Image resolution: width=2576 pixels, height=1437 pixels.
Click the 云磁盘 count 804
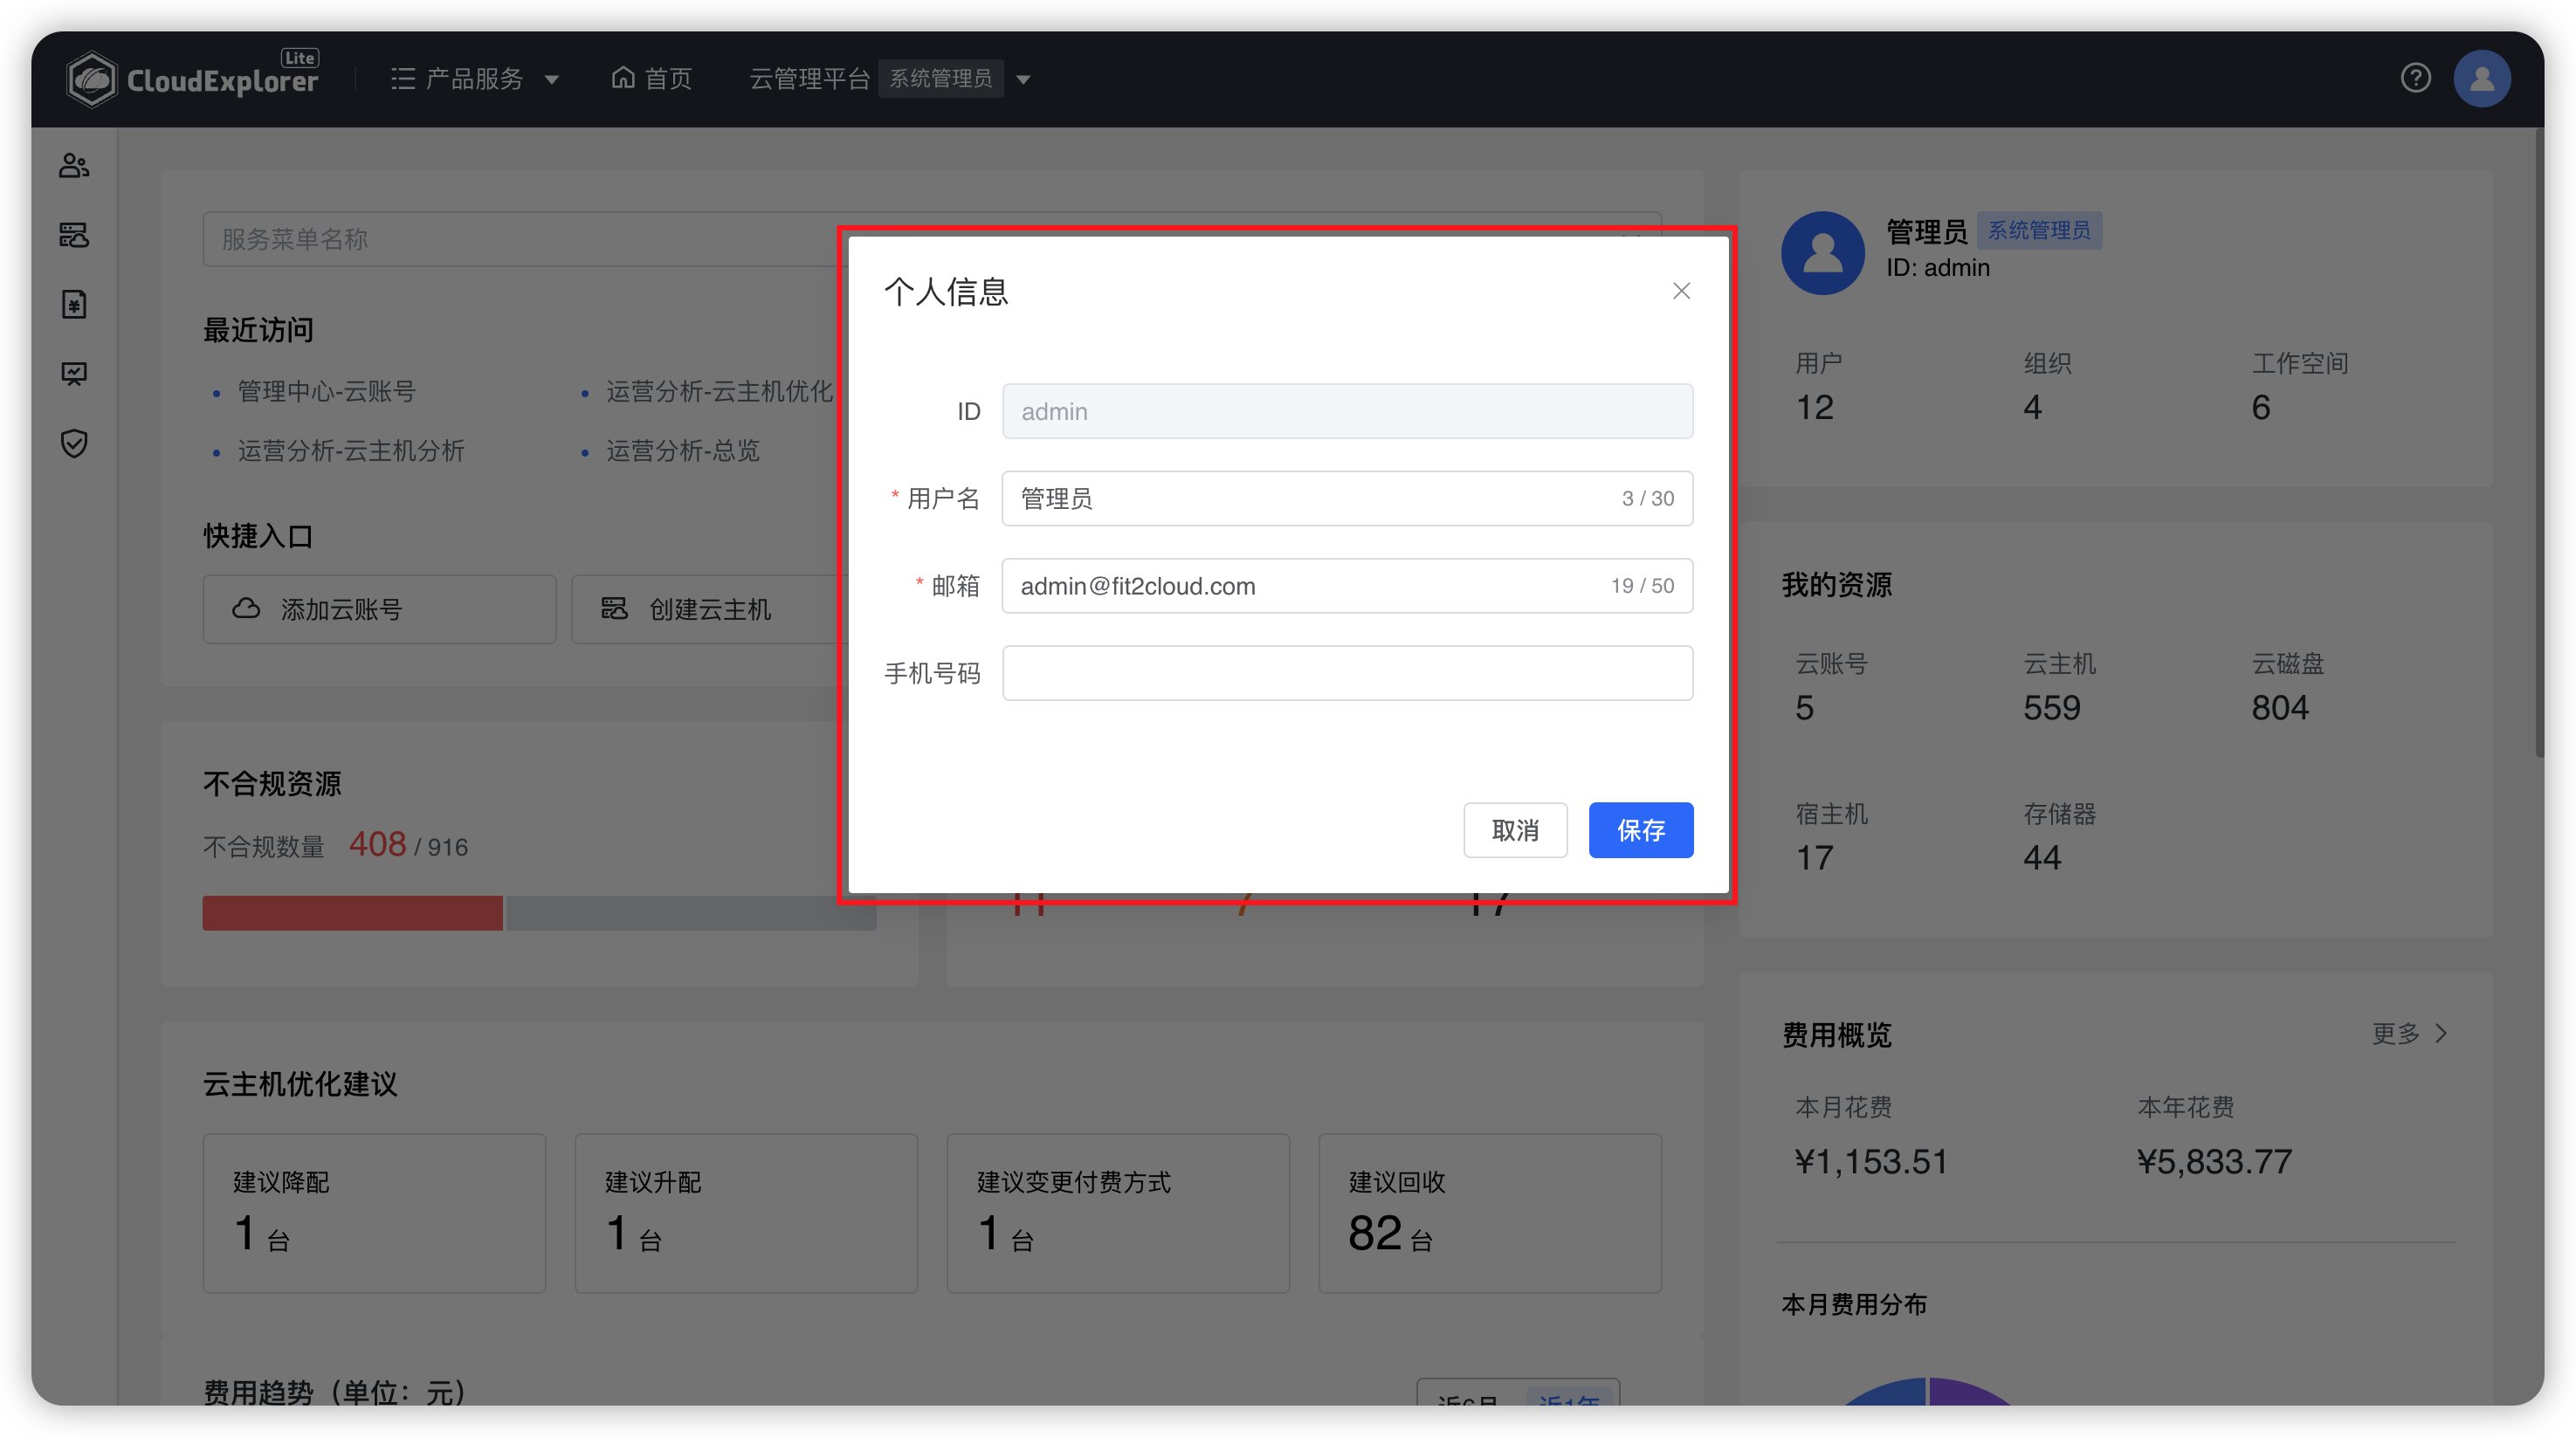click(2280, 708)
